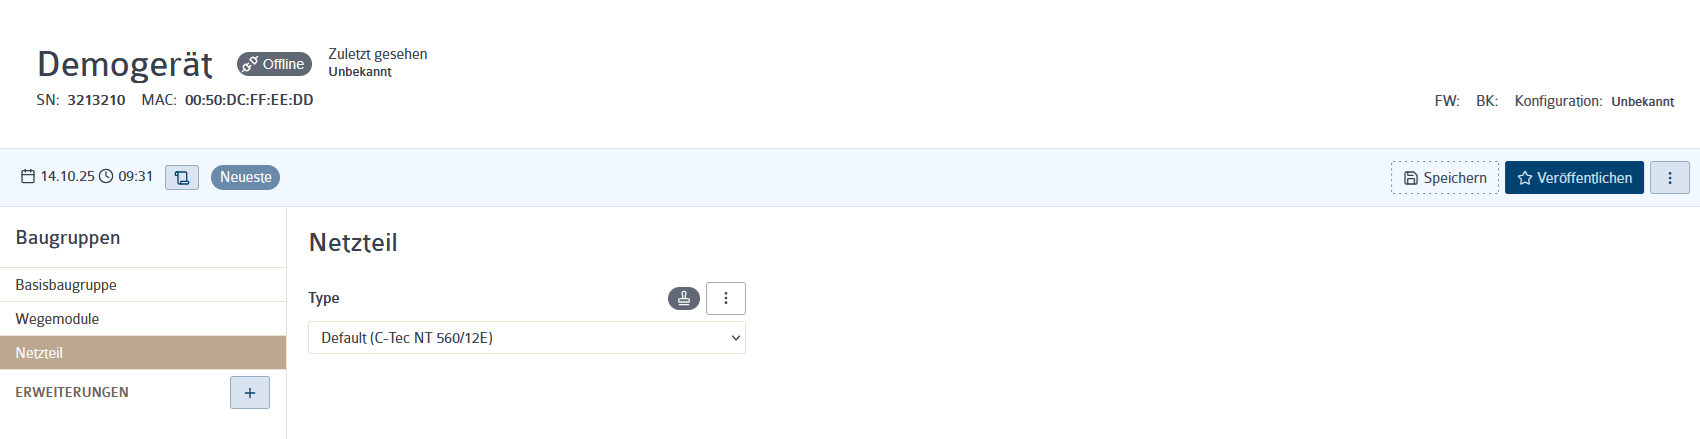Image resolution: width=1700 pixels, height=439 pixels.
Task: Click the Offline connection status badge
Action: tap(274, 64)
